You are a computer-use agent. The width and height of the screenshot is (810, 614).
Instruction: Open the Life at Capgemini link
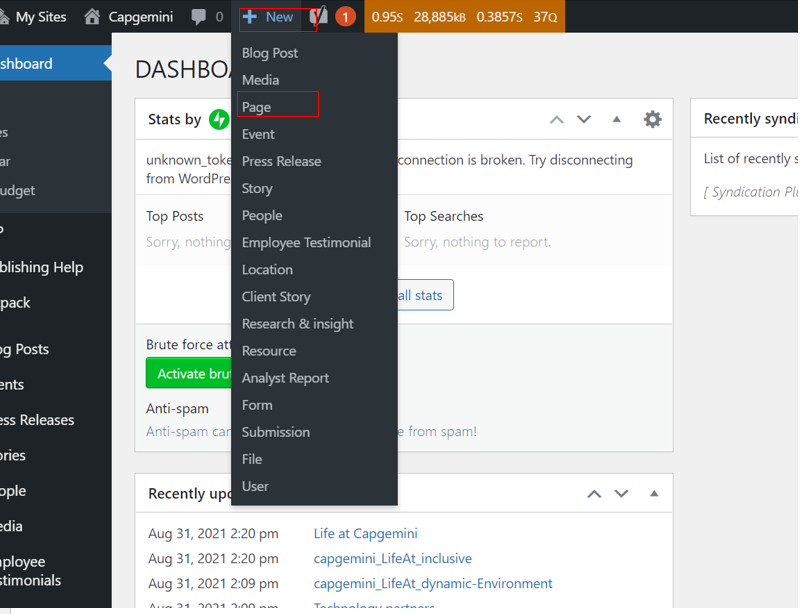(365, 534)
